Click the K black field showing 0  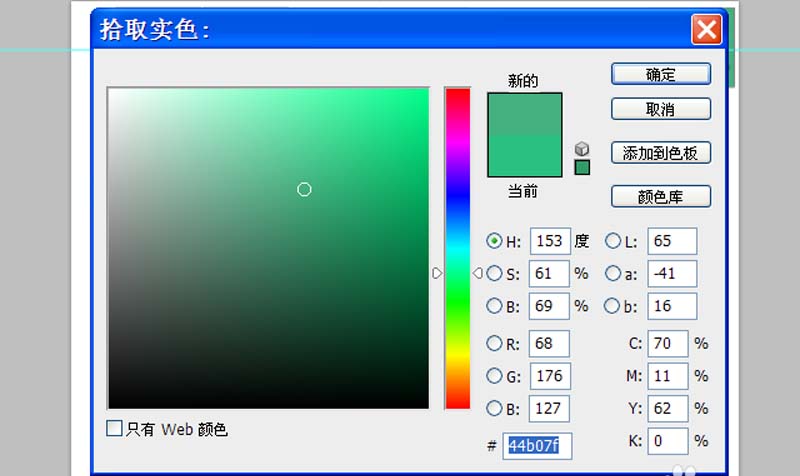[x=668, y=441]
